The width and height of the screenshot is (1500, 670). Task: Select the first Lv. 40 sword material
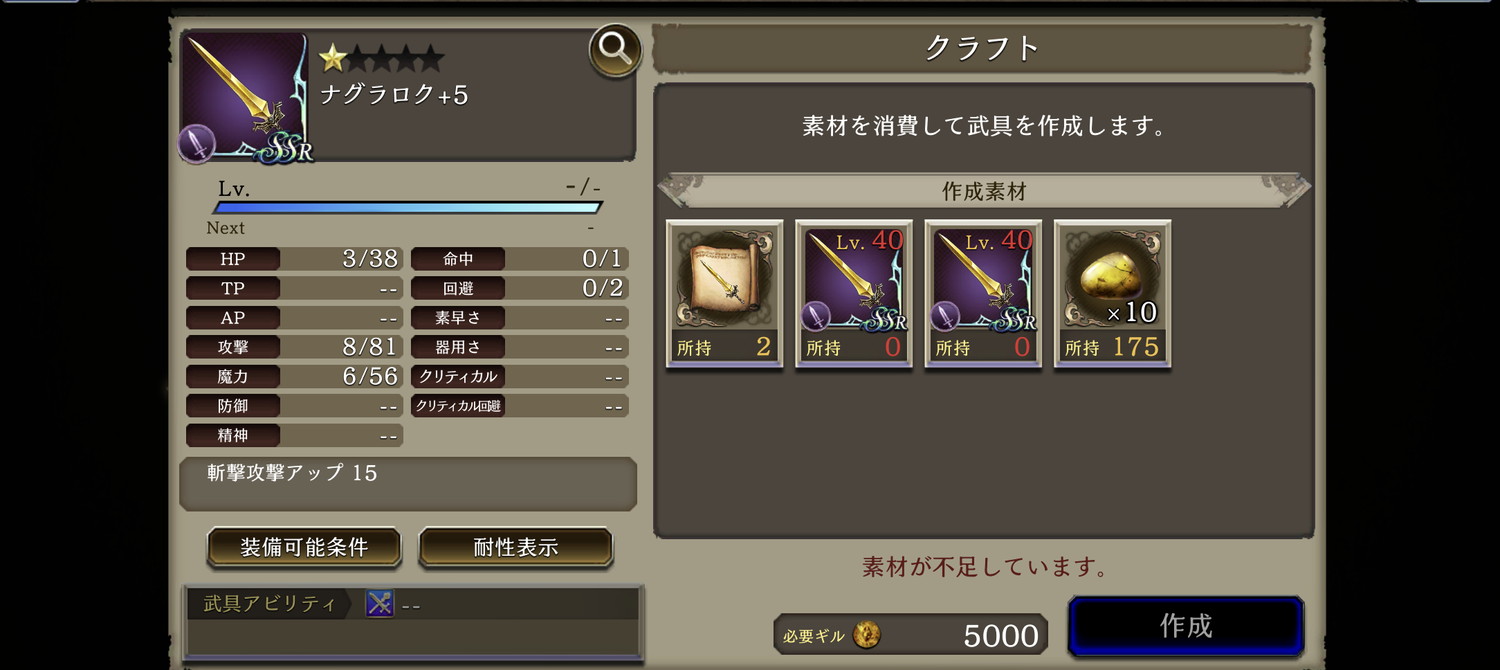tap(854, 294)
